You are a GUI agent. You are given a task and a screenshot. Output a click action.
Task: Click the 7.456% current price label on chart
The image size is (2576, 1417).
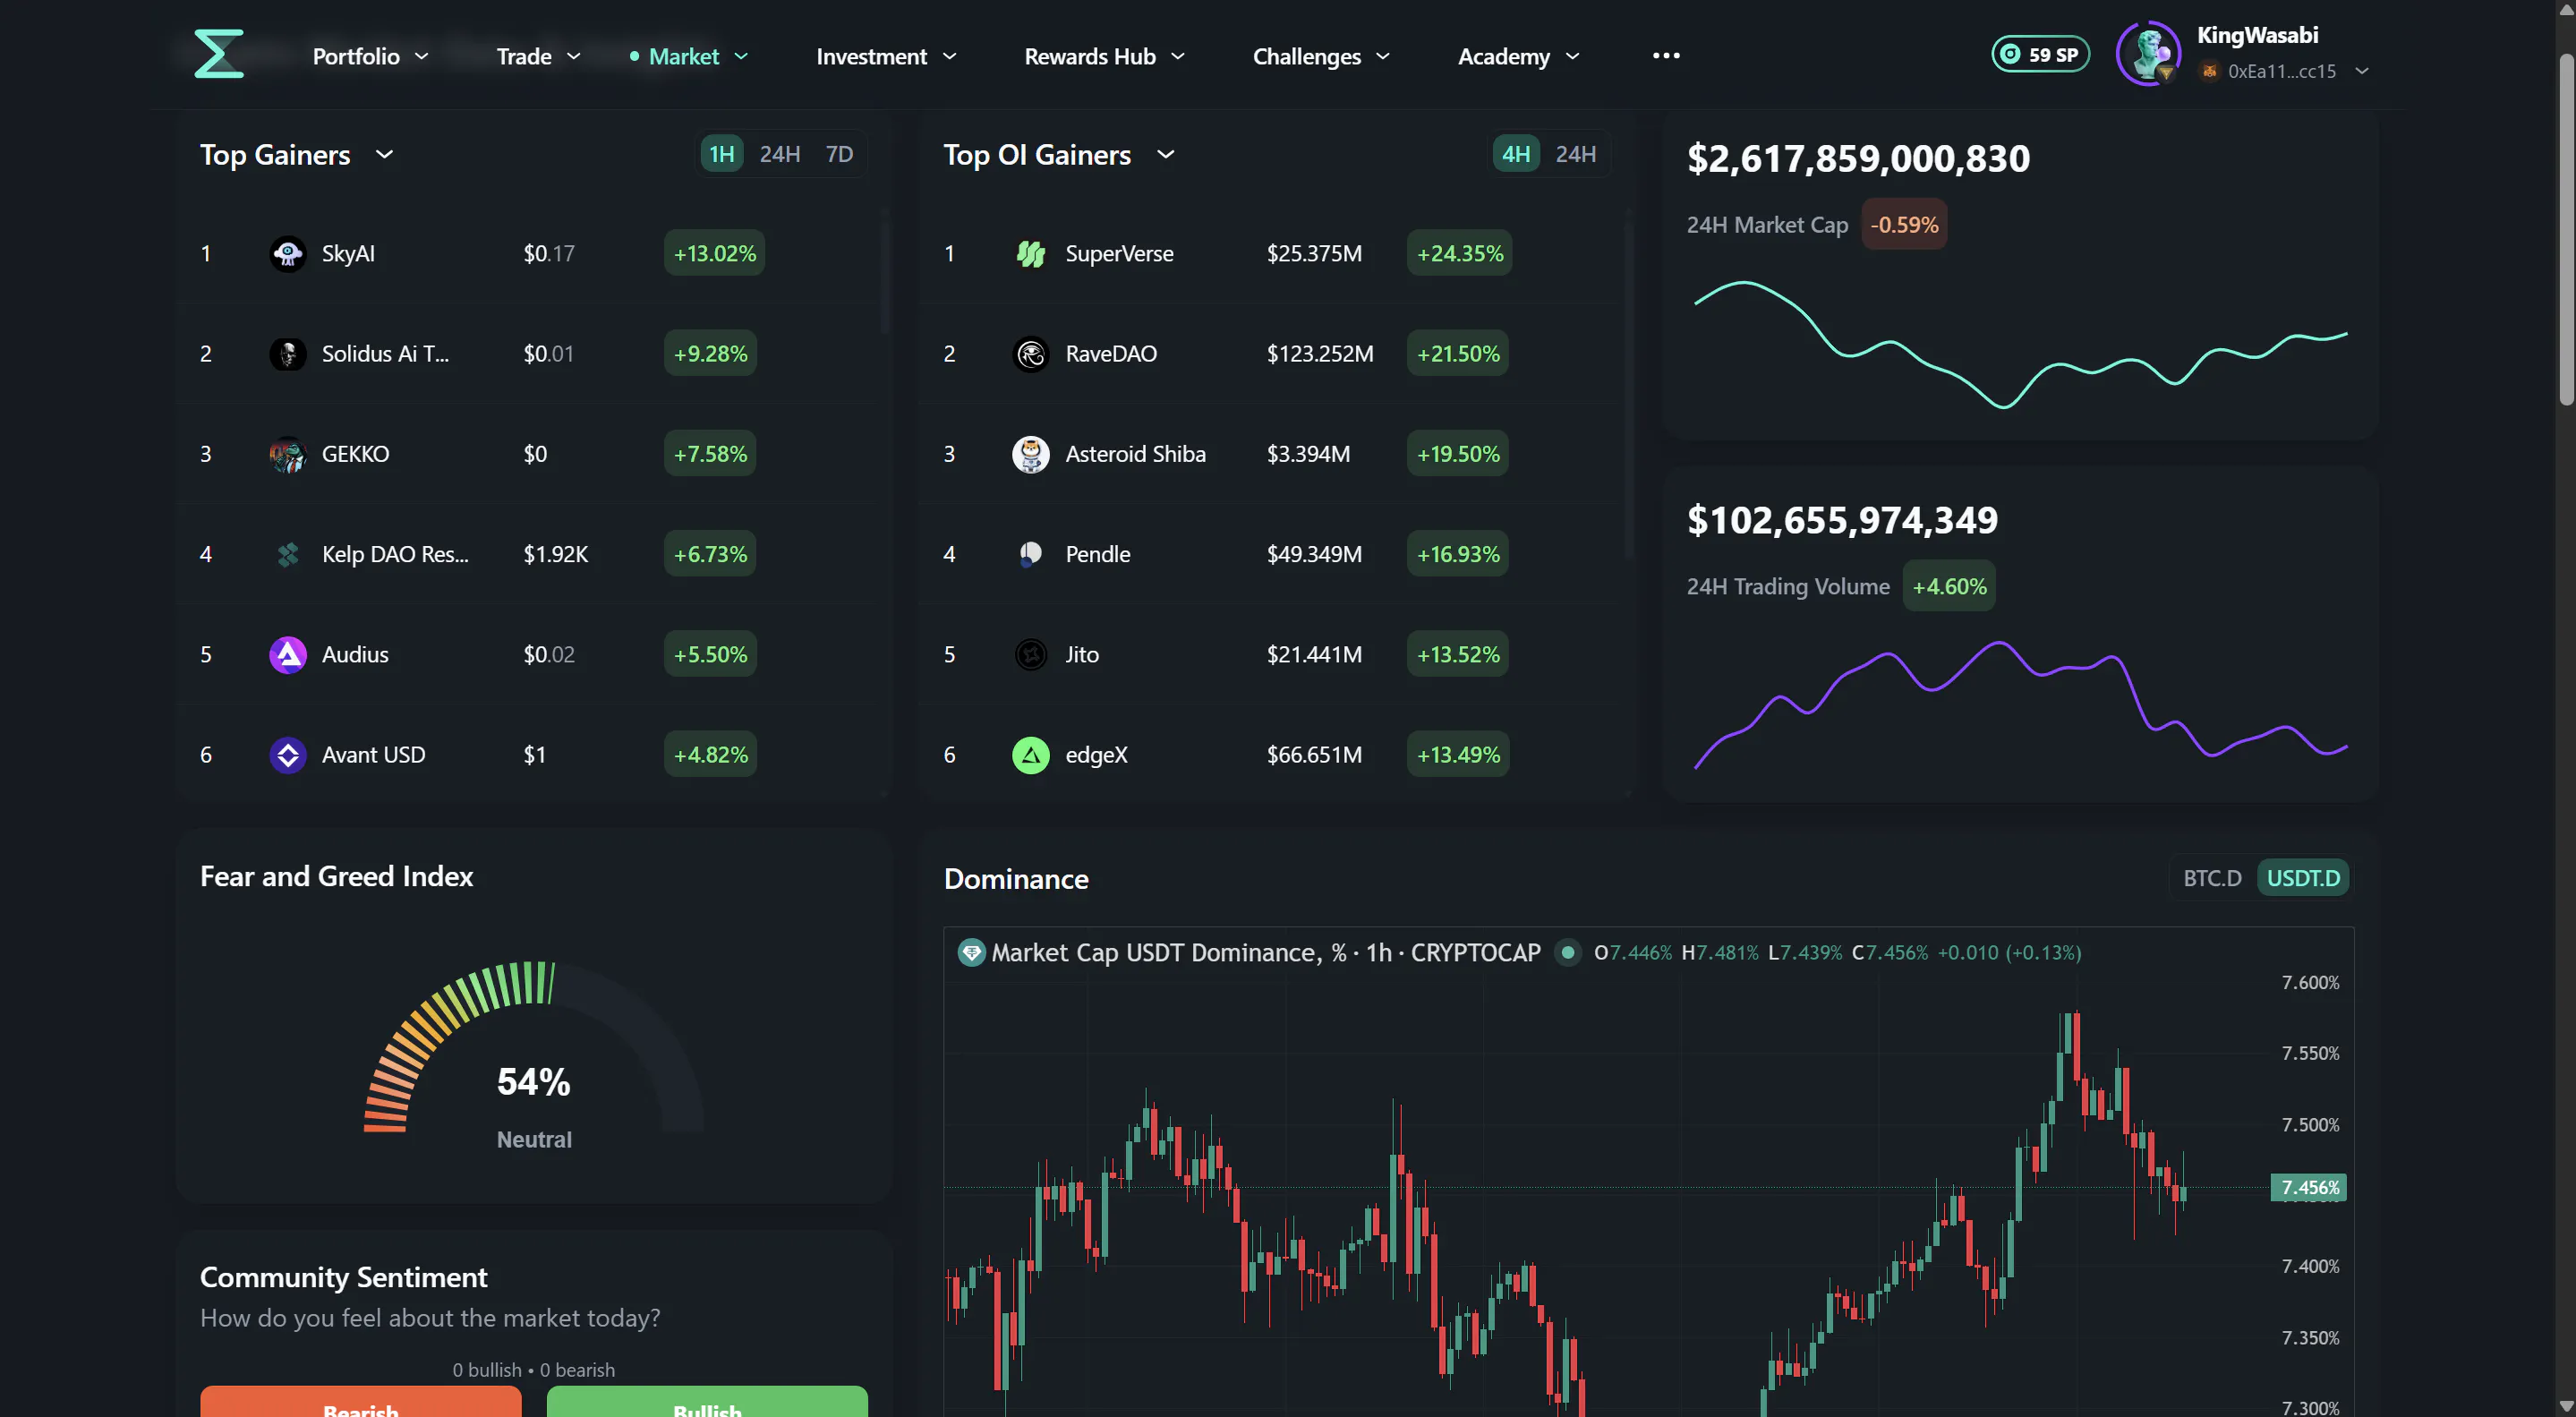(2309, 1187)
